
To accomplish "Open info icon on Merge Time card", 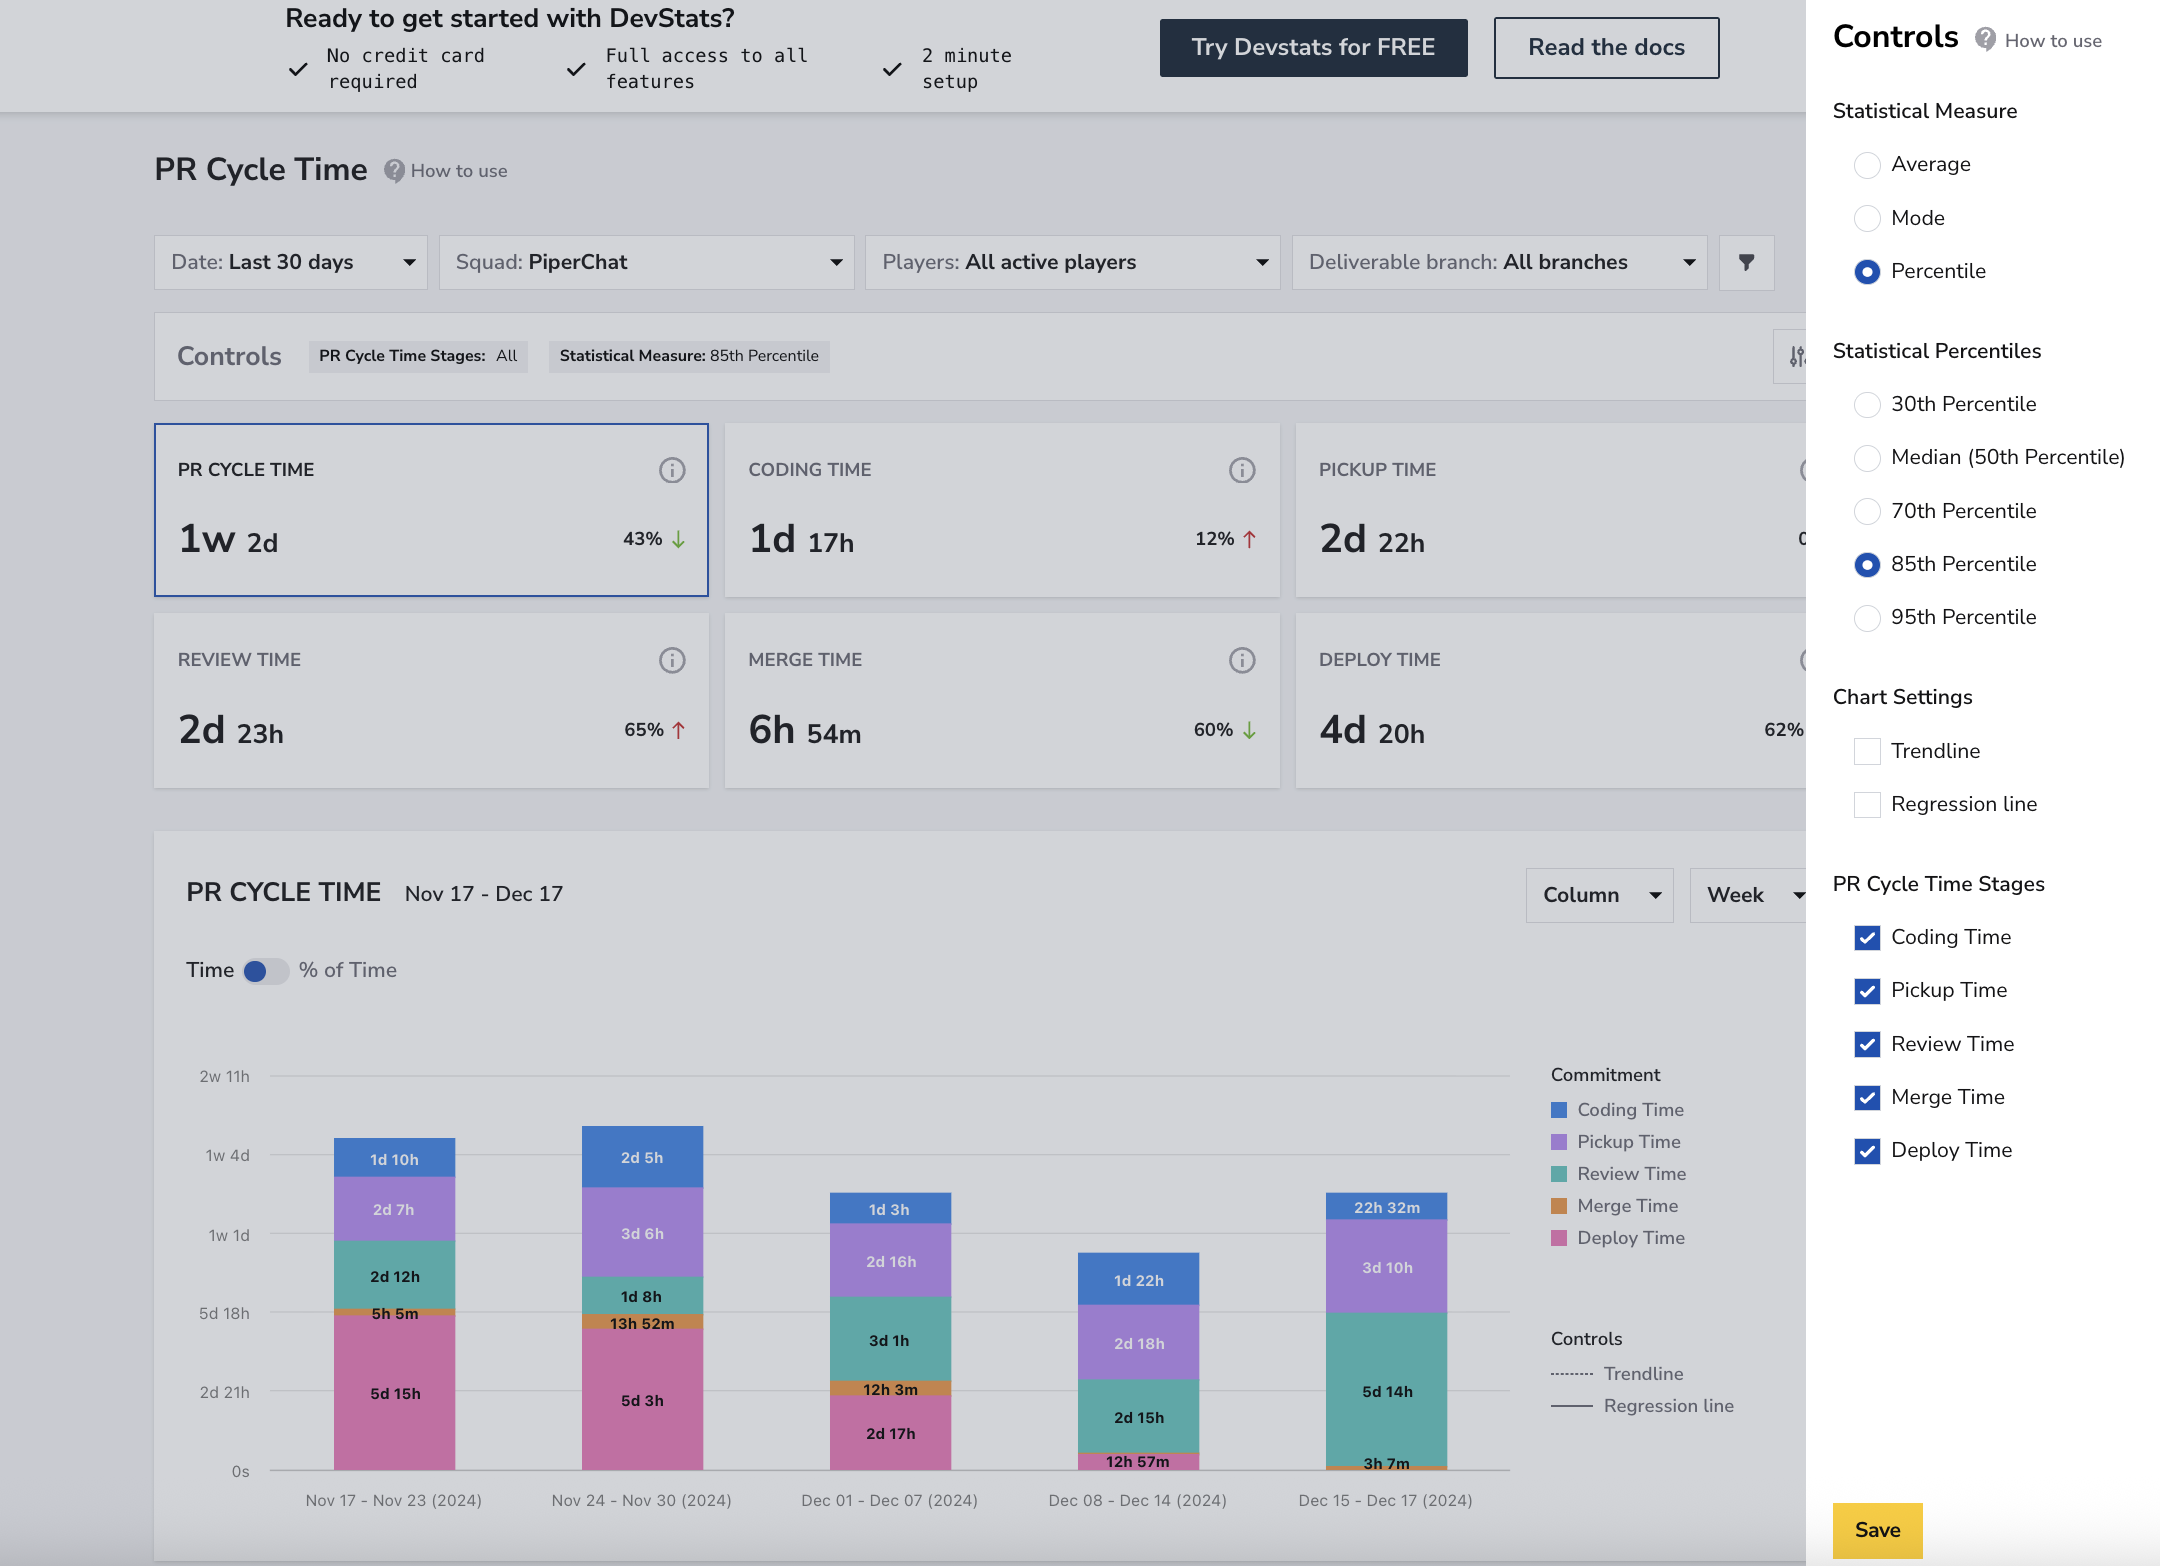I will (x=1242, y=660).
